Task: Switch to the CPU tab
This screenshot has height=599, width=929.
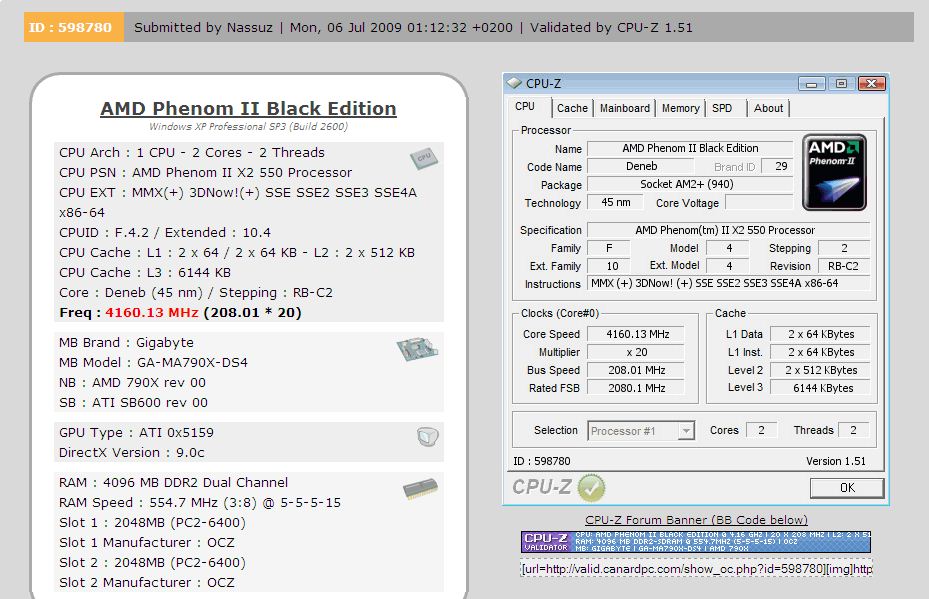Action: [525, 107]
